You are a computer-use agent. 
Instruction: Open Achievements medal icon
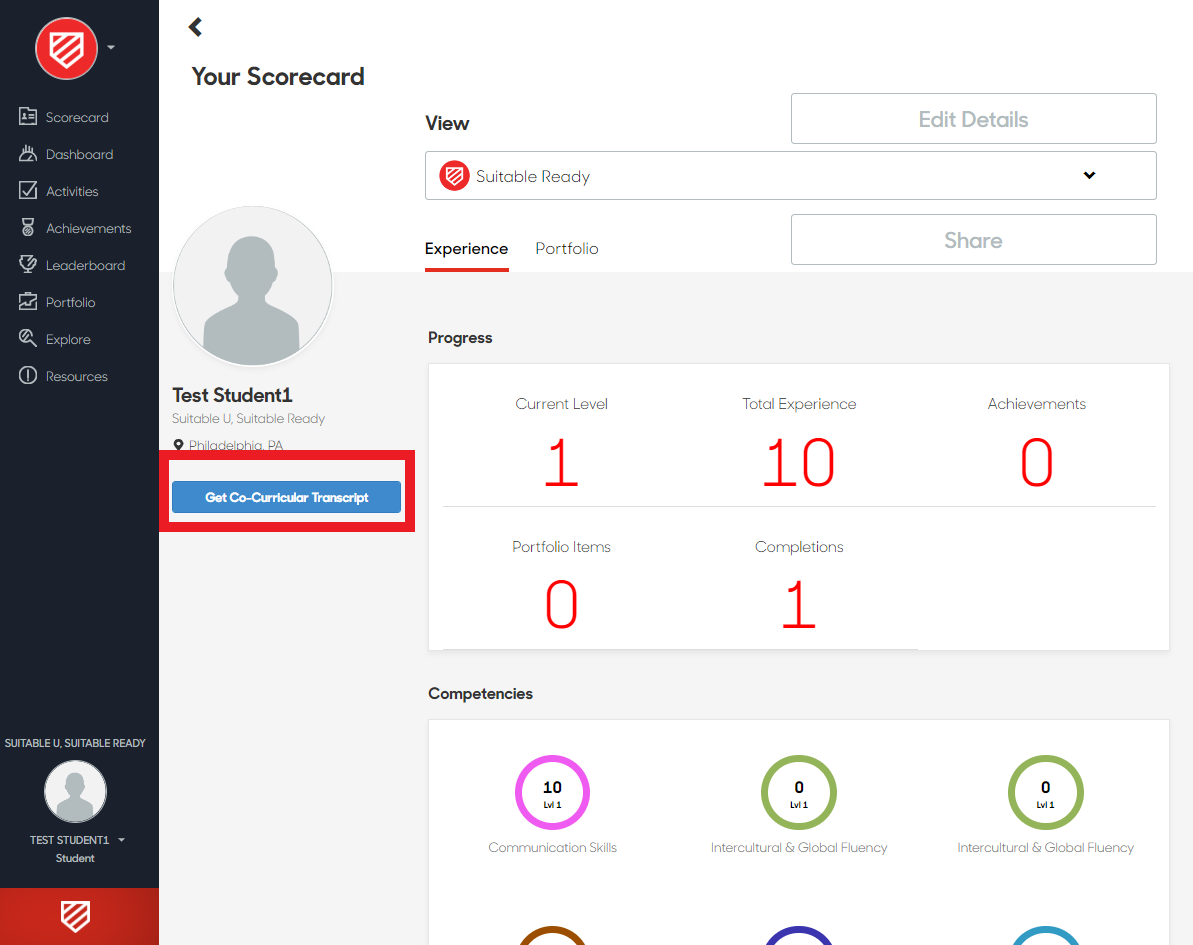pyautogui.click(x=28, y=228)
